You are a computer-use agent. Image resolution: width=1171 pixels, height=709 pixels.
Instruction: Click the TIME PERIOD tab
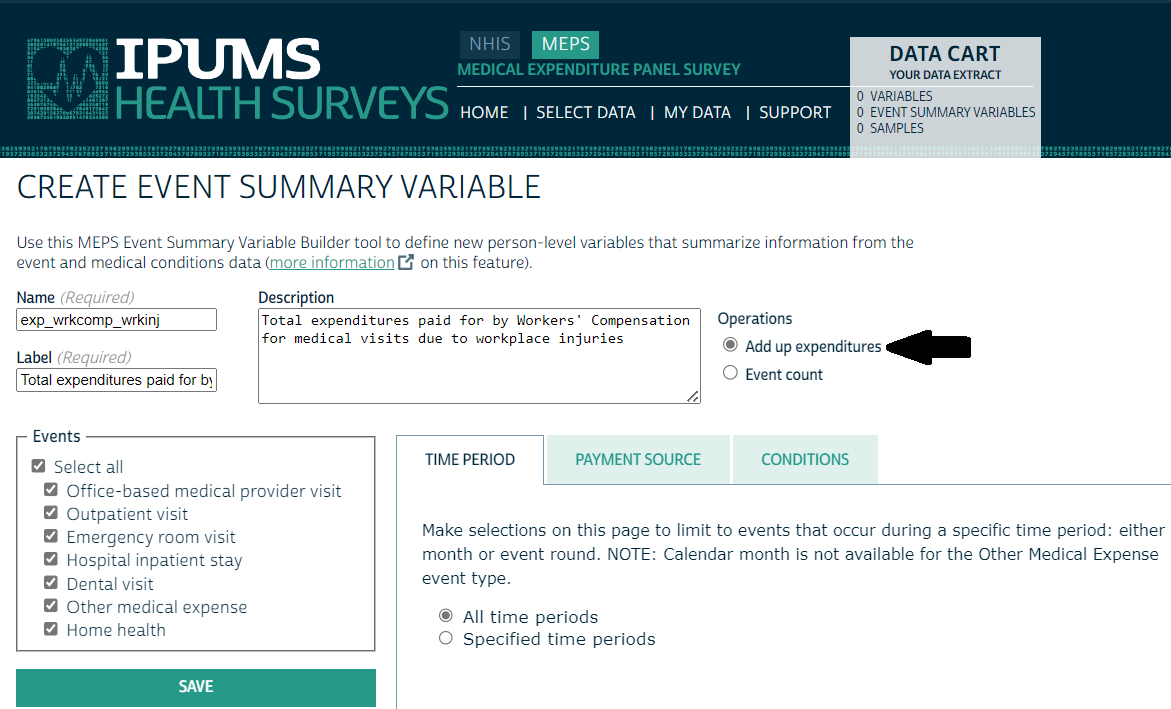coord(470,459)
